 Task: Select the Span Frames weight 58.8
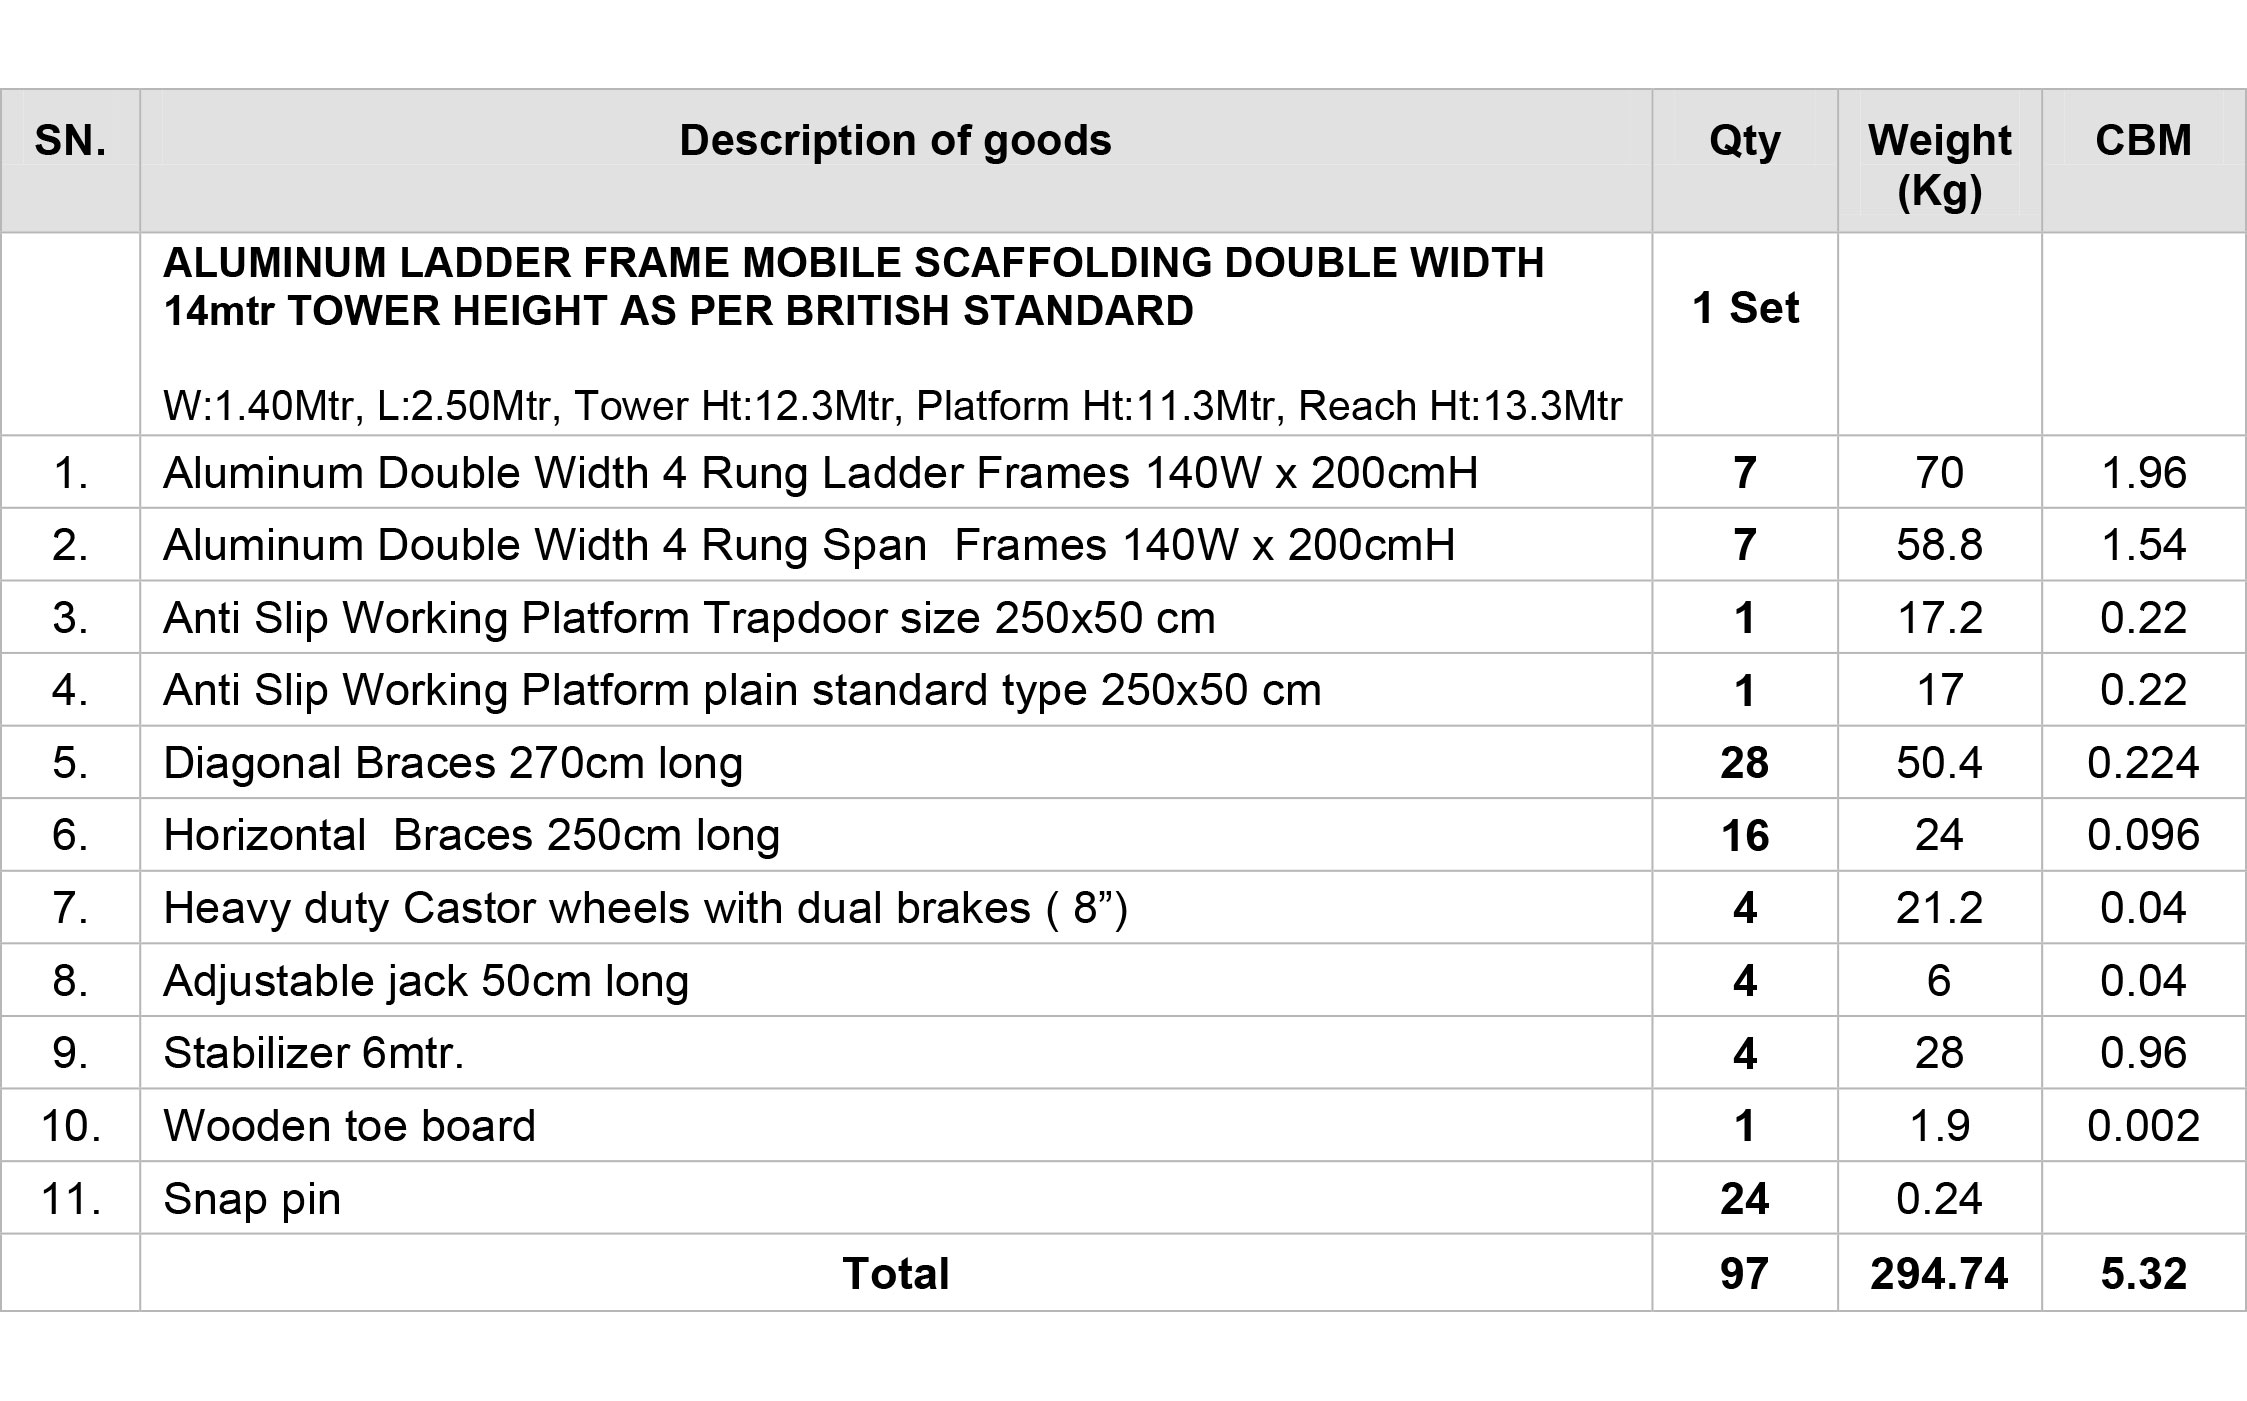tap(1939, 545)
